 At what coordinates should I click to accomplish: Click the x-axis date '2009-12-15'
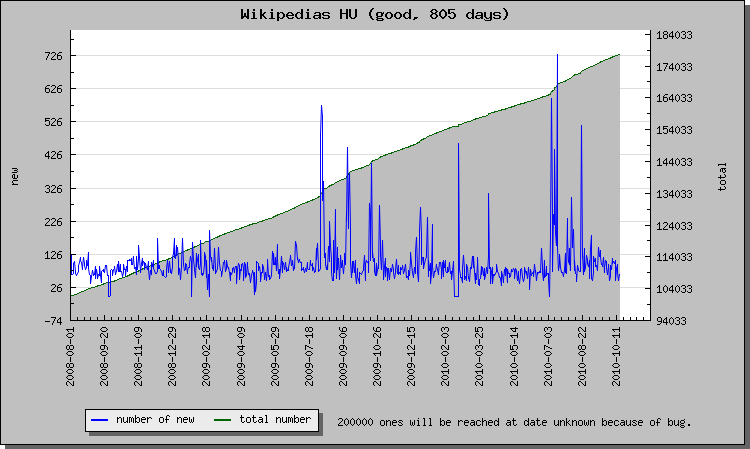click(411, 357)
